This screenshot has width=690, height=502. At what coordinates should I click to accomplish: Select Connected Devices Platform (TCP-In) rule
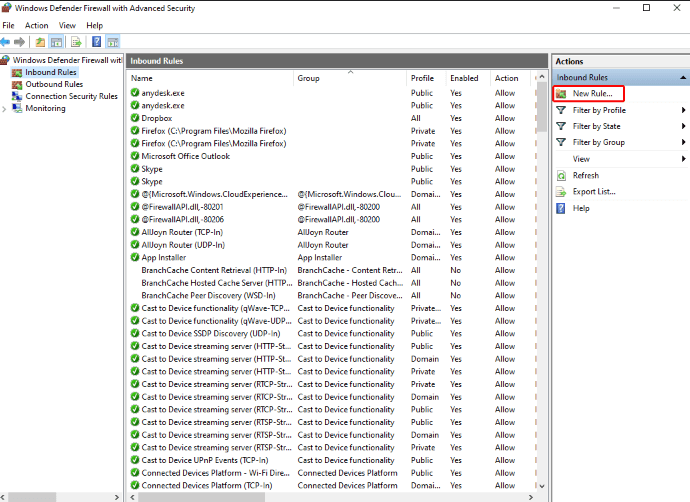[x=207, y=486]
